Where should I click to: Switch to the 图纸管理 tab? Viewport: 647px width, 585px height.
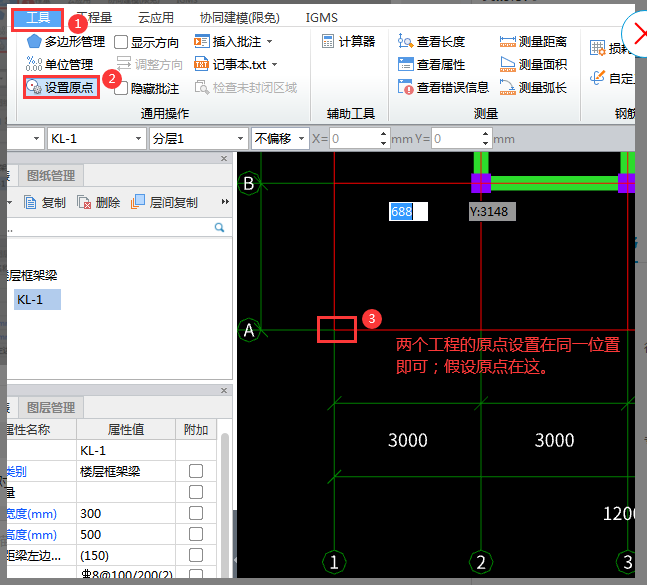(51, 176)
